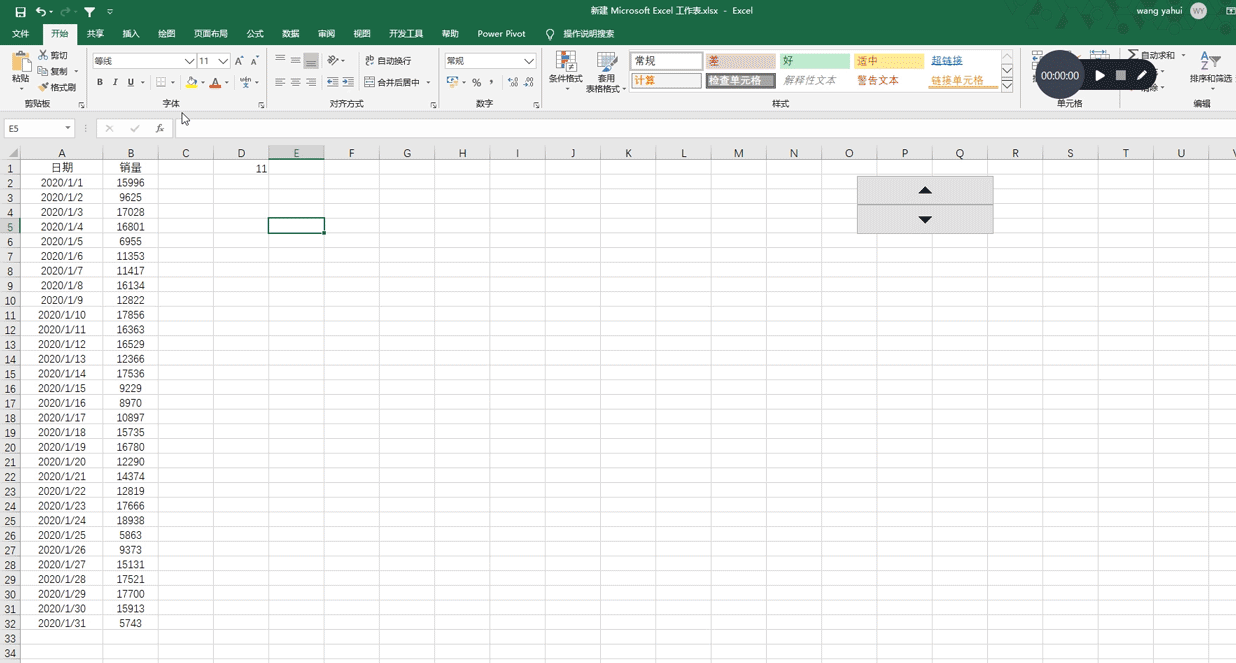Click the accounting number format icon
Image resolution: width=1236 pixels, height=663 pixels.
(x=452, y=82)
